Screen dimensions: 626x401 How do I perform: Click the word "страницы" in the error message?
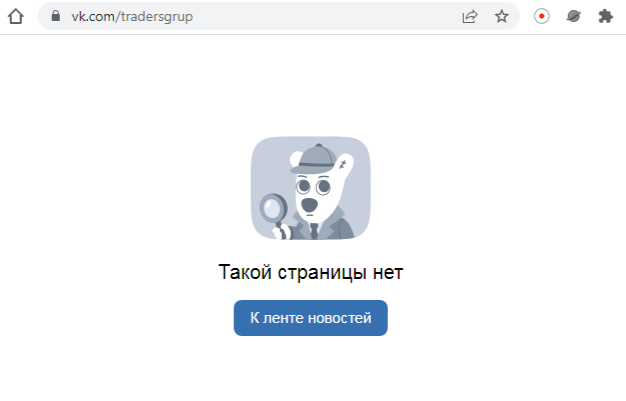322,273
